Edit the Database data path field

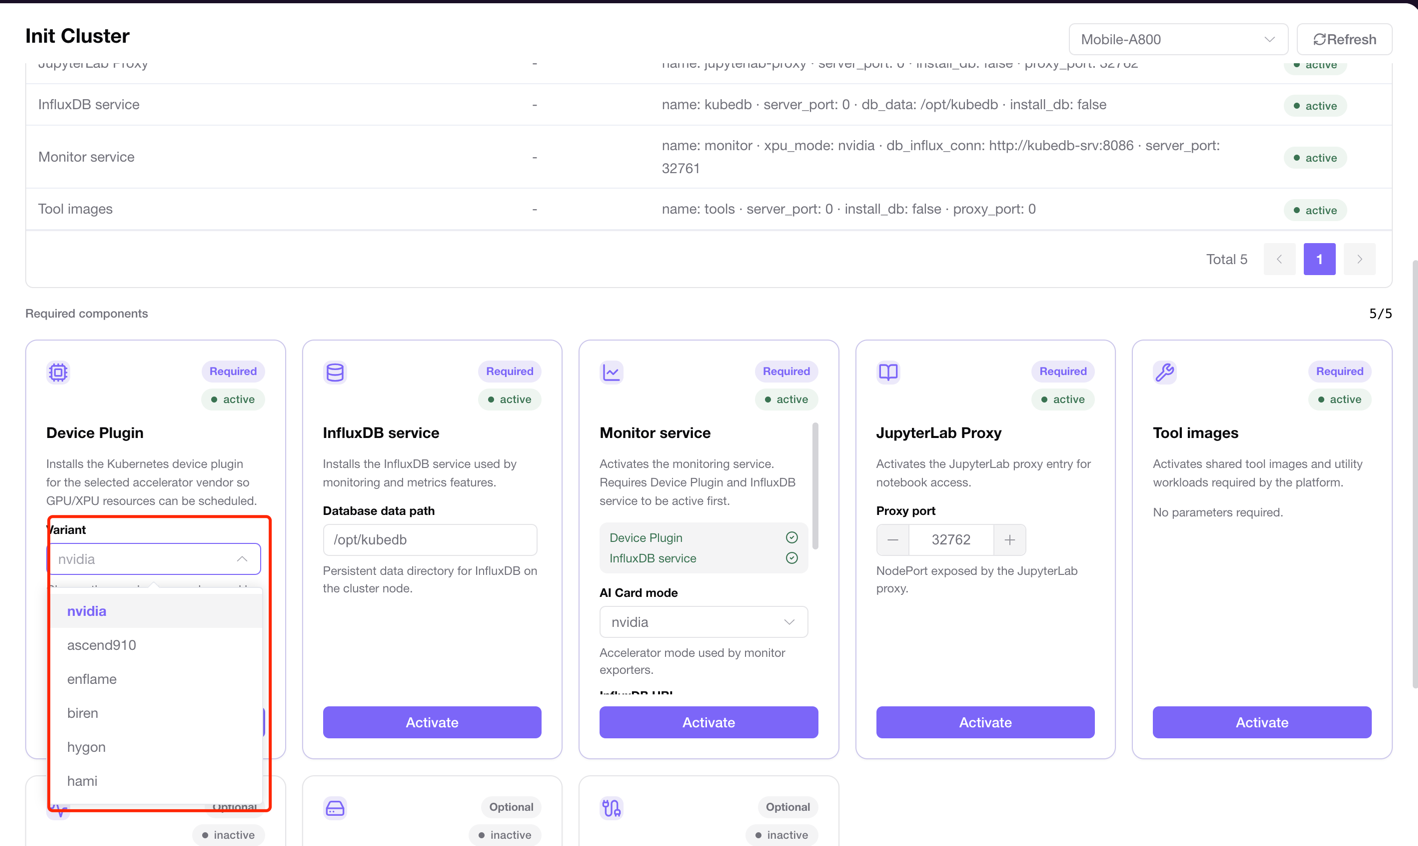pos(430,540)
